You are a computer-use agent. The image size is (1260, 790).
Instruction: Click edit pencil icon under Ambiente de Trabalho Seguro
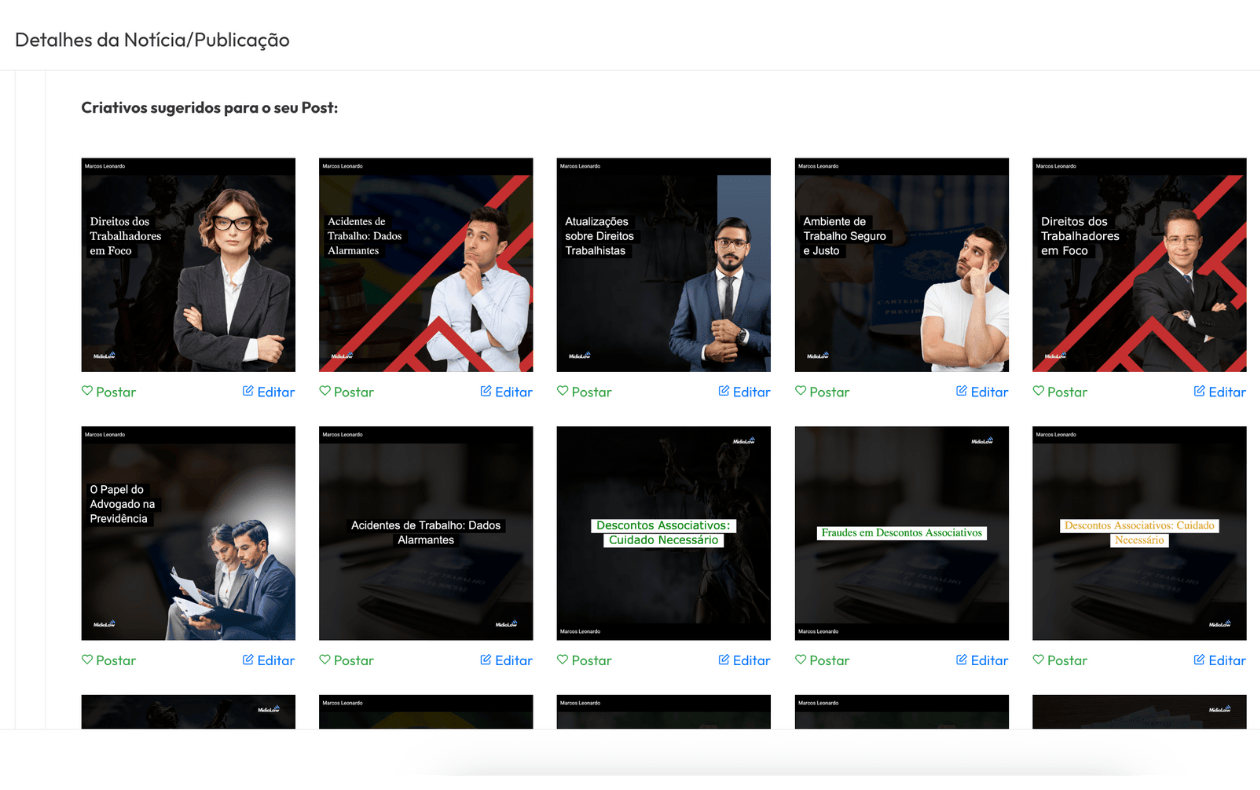pyautogui.click(x=962, y=391)
